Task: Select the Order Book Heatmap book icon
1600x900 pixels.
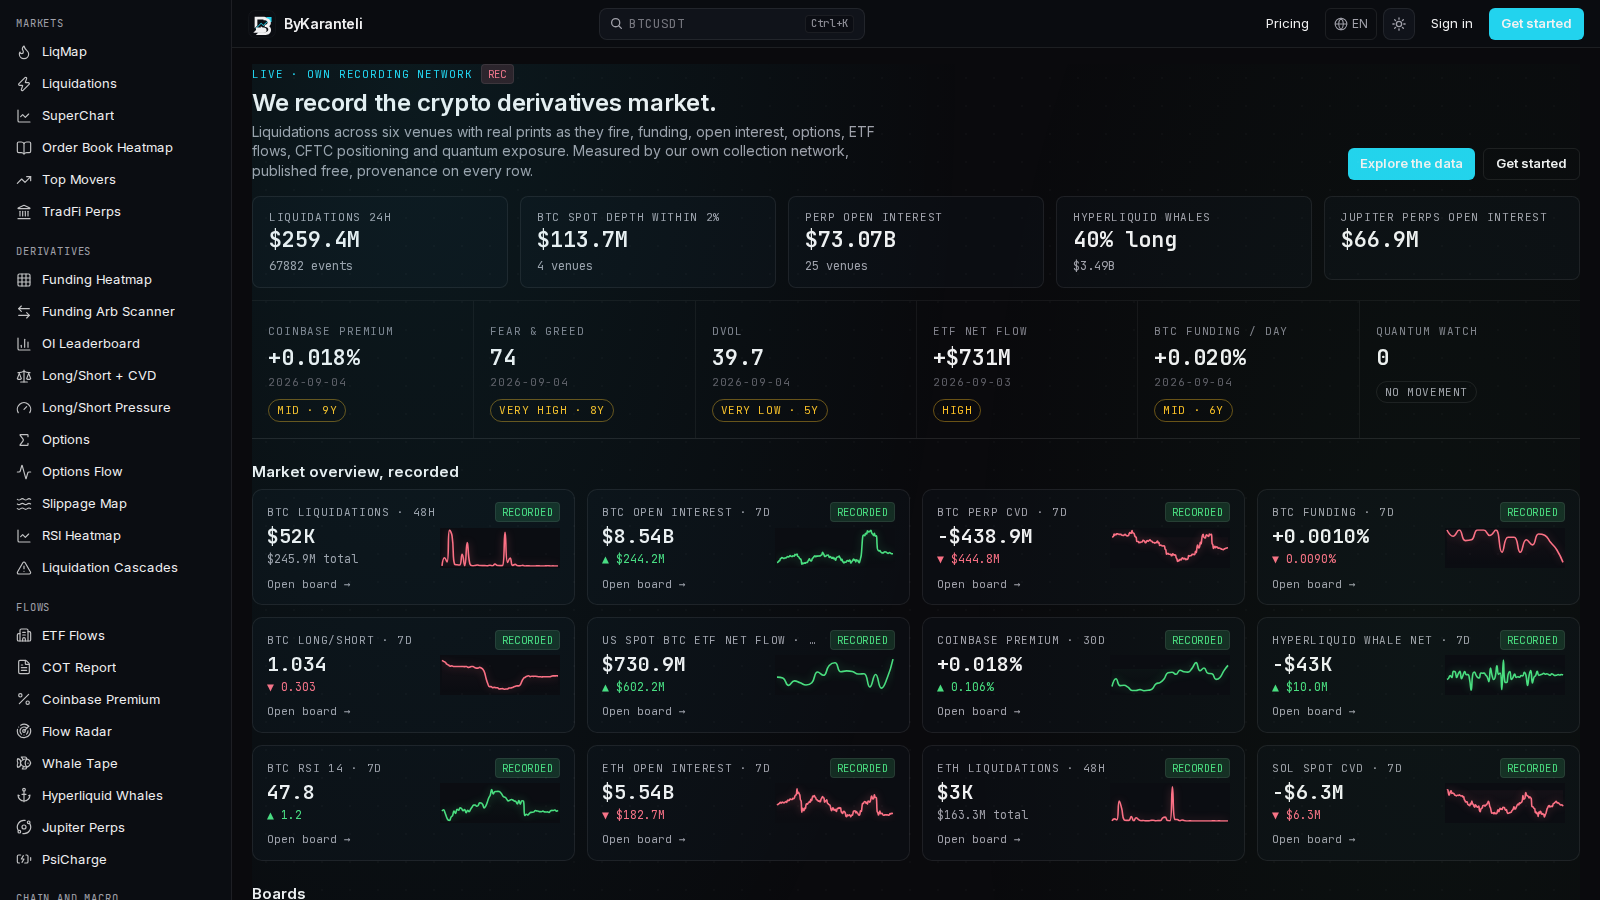Action: coord(24,148)
